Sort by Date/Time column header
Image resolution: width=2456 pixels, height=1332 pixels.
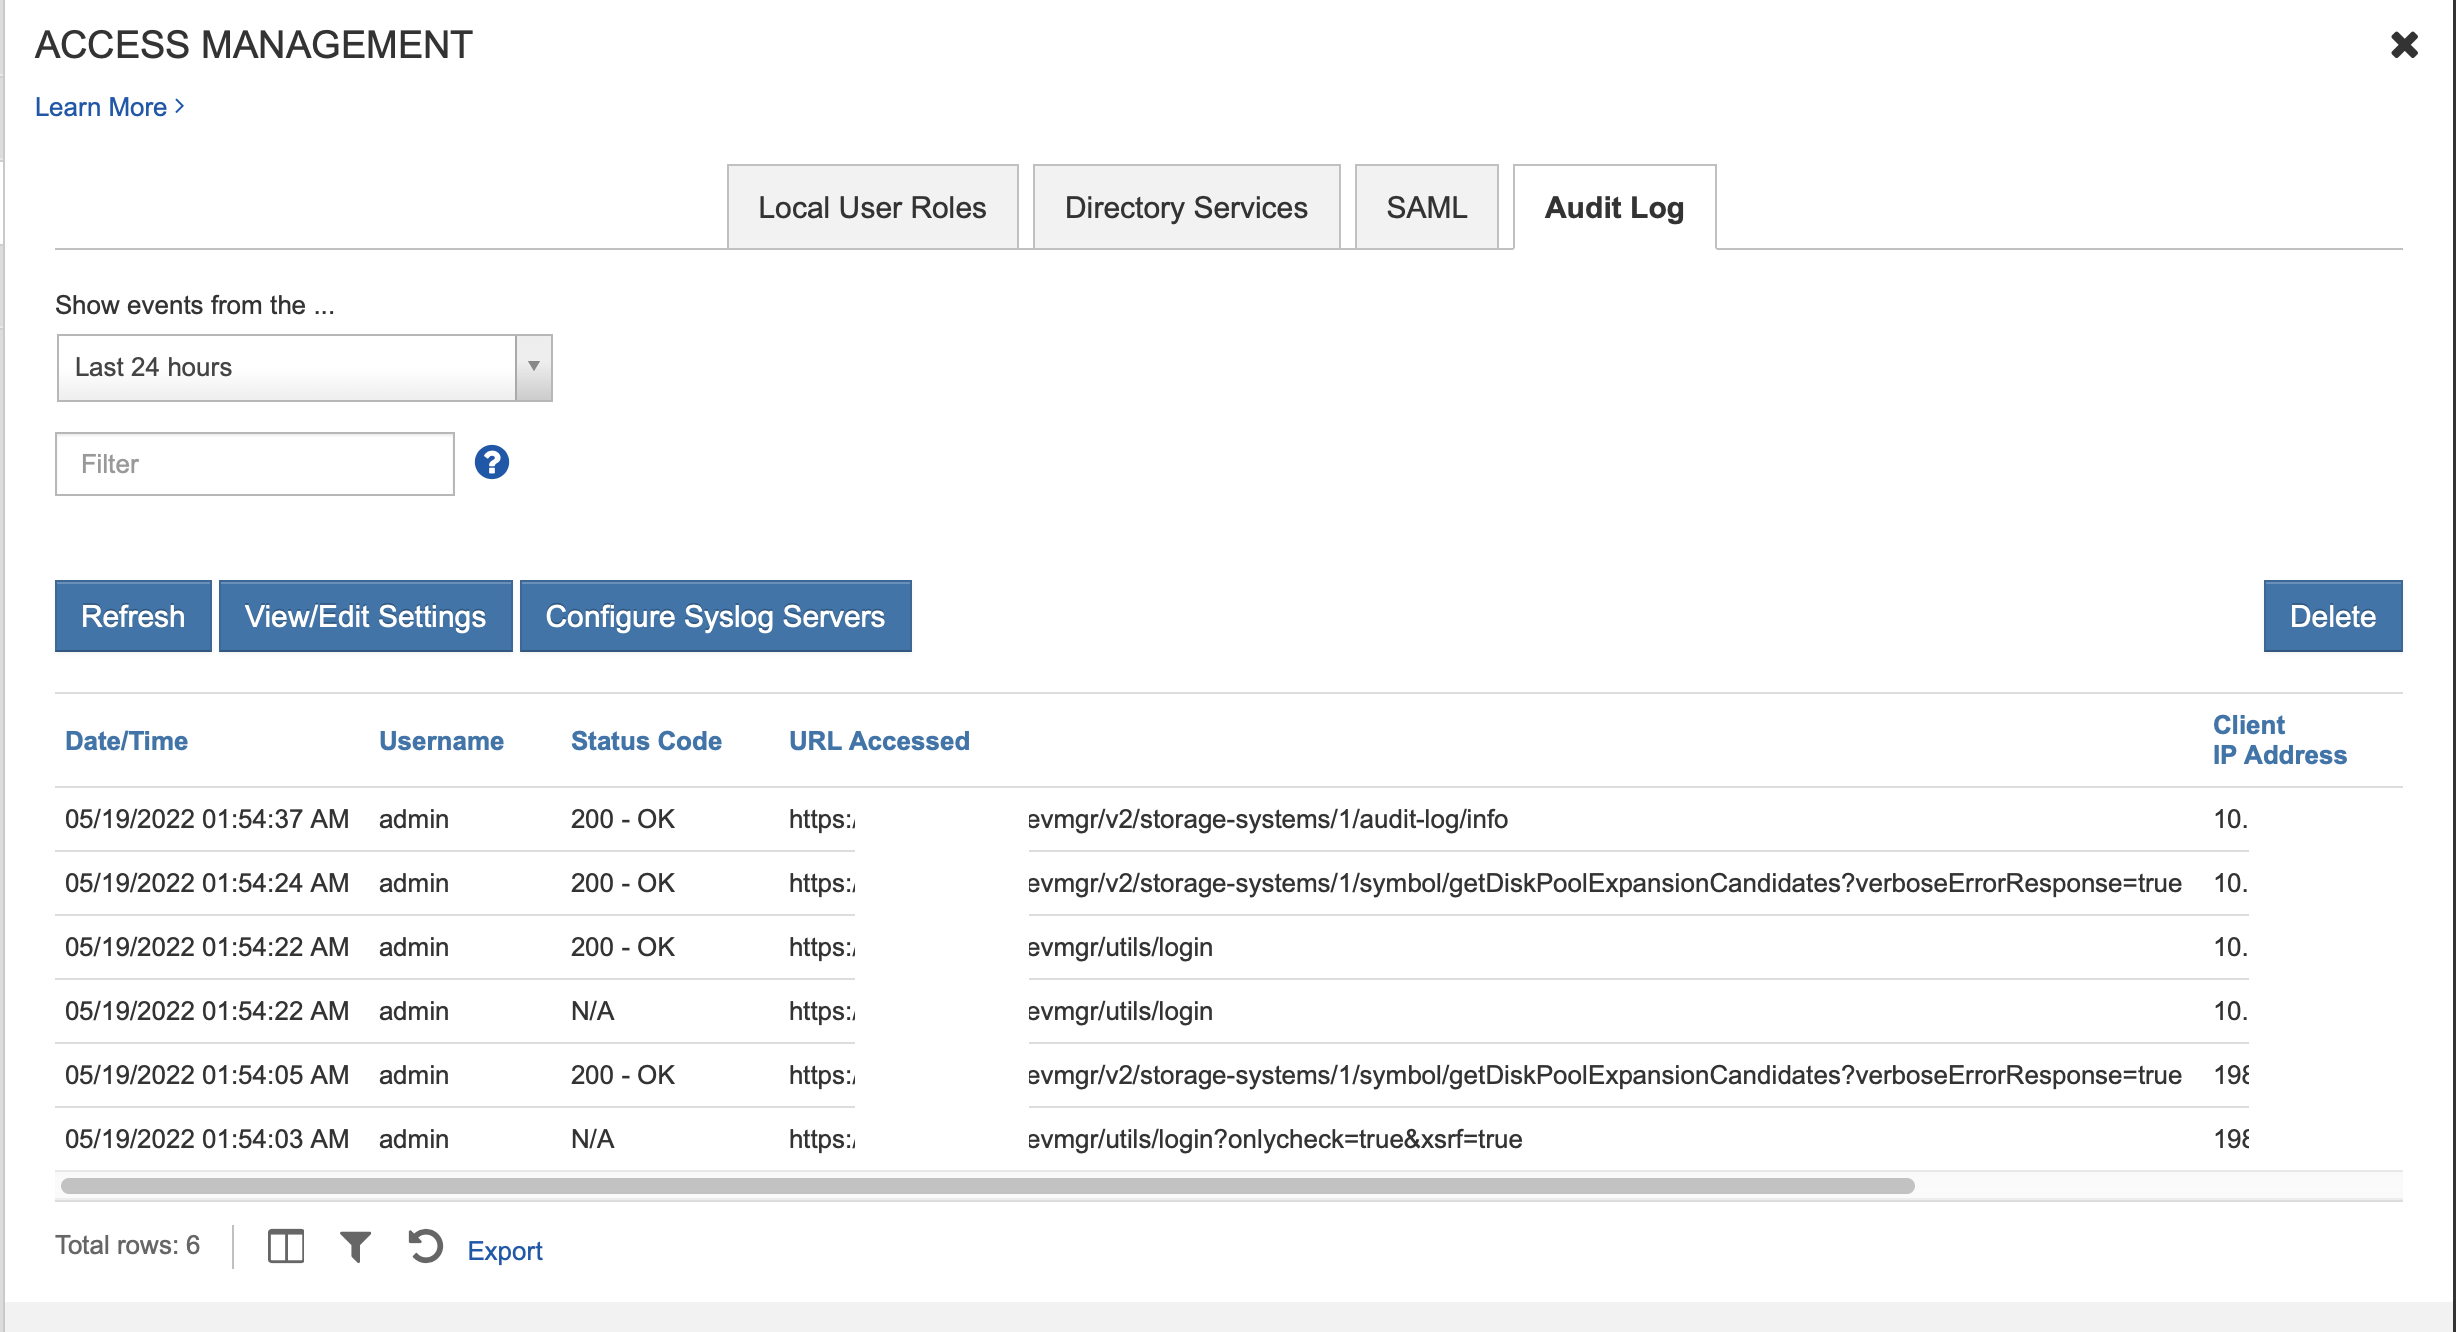(126, 741)
